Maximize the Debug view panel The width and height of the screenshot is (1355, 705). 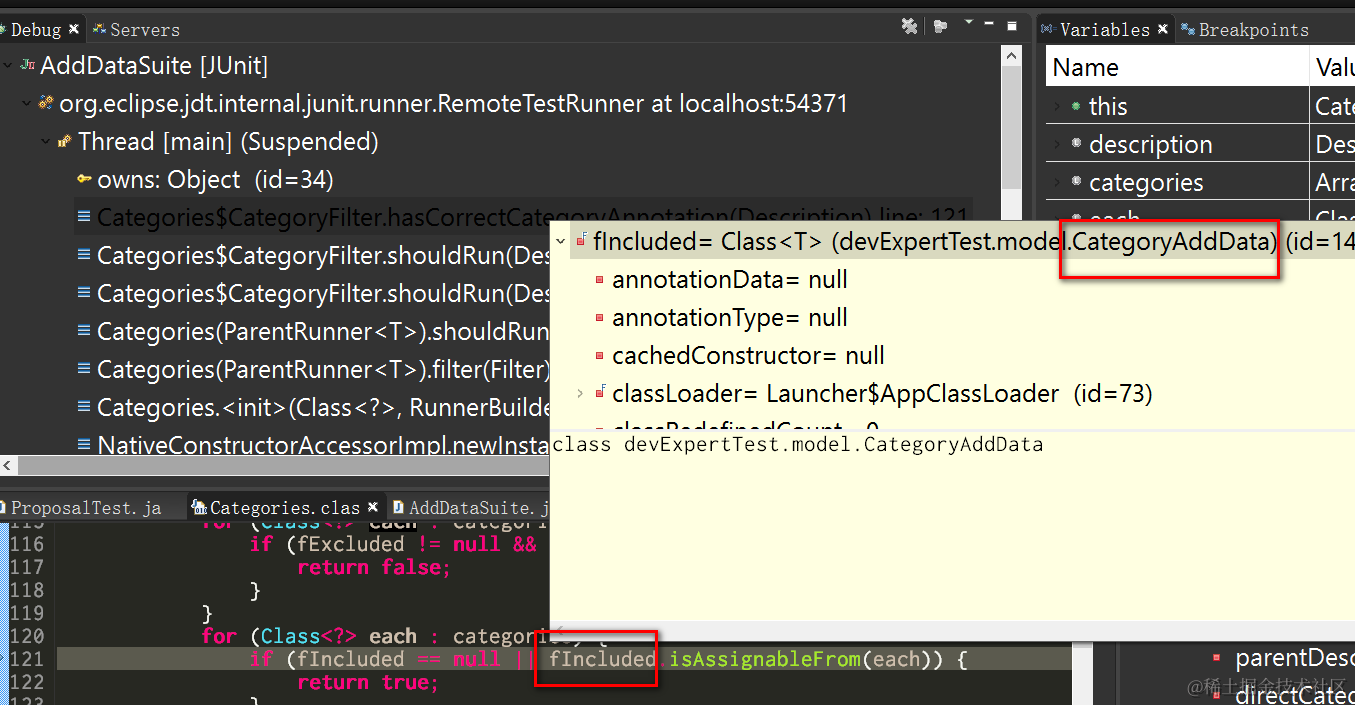click(1012, 25)
